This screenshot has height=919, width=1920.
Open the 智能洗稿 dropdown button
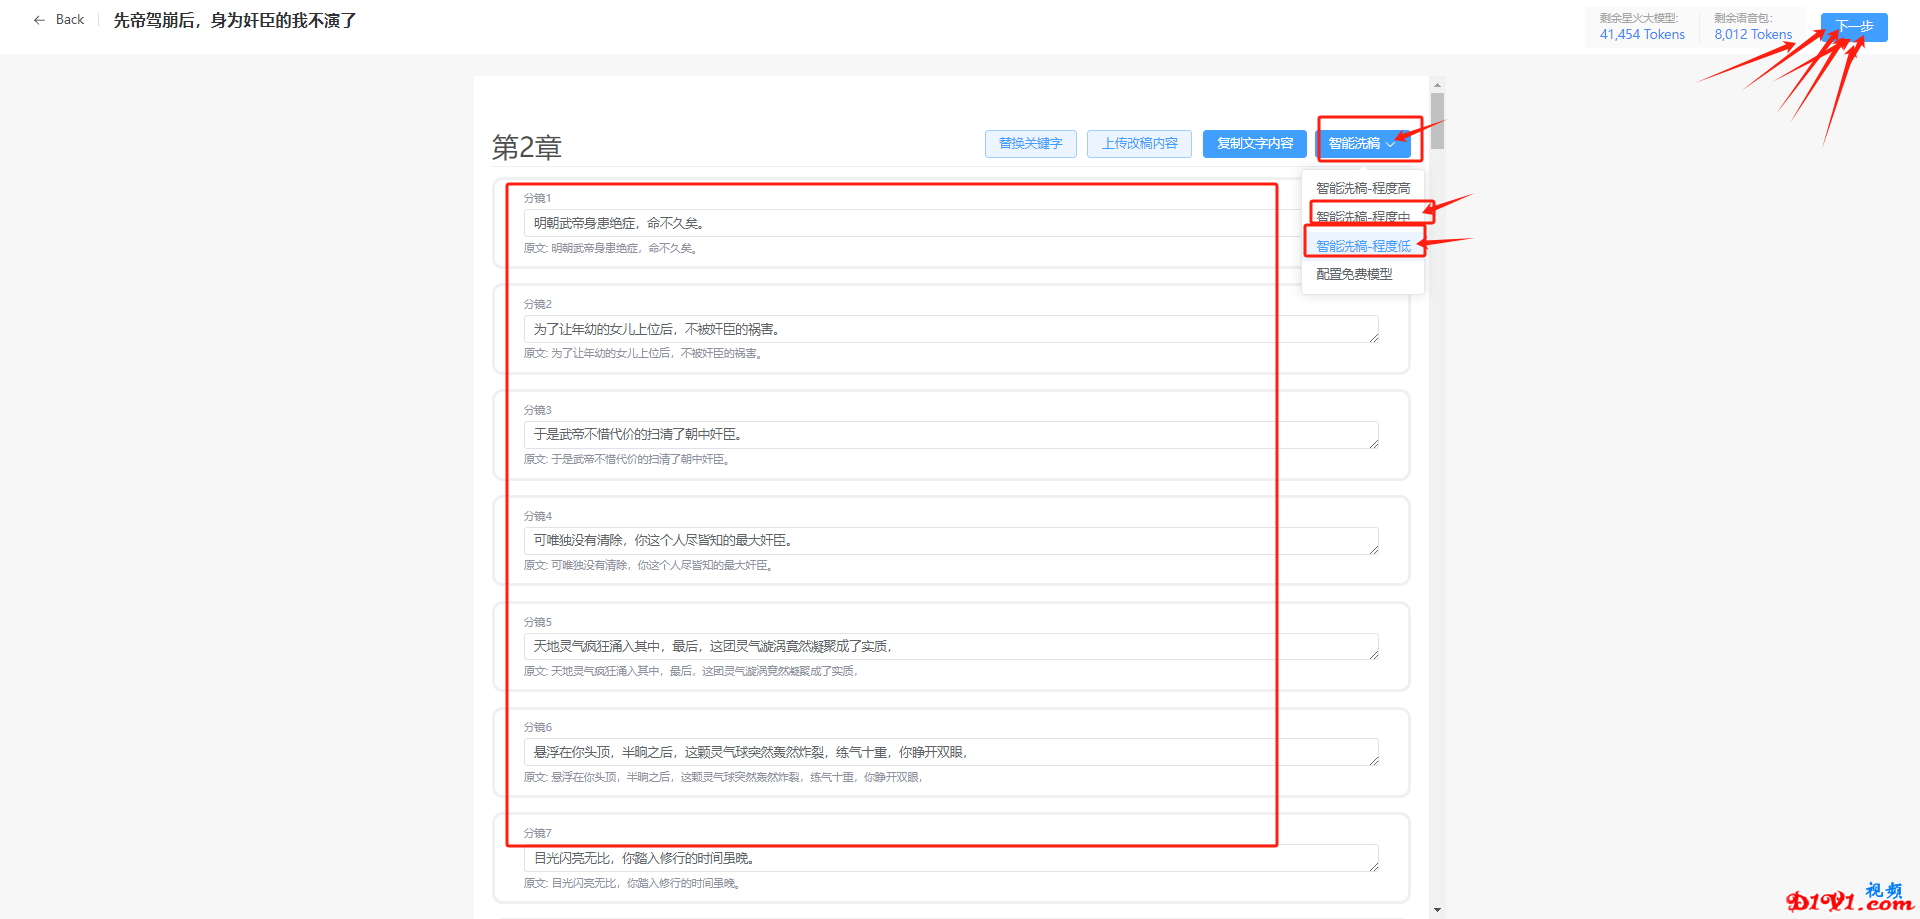point(1362,144)
